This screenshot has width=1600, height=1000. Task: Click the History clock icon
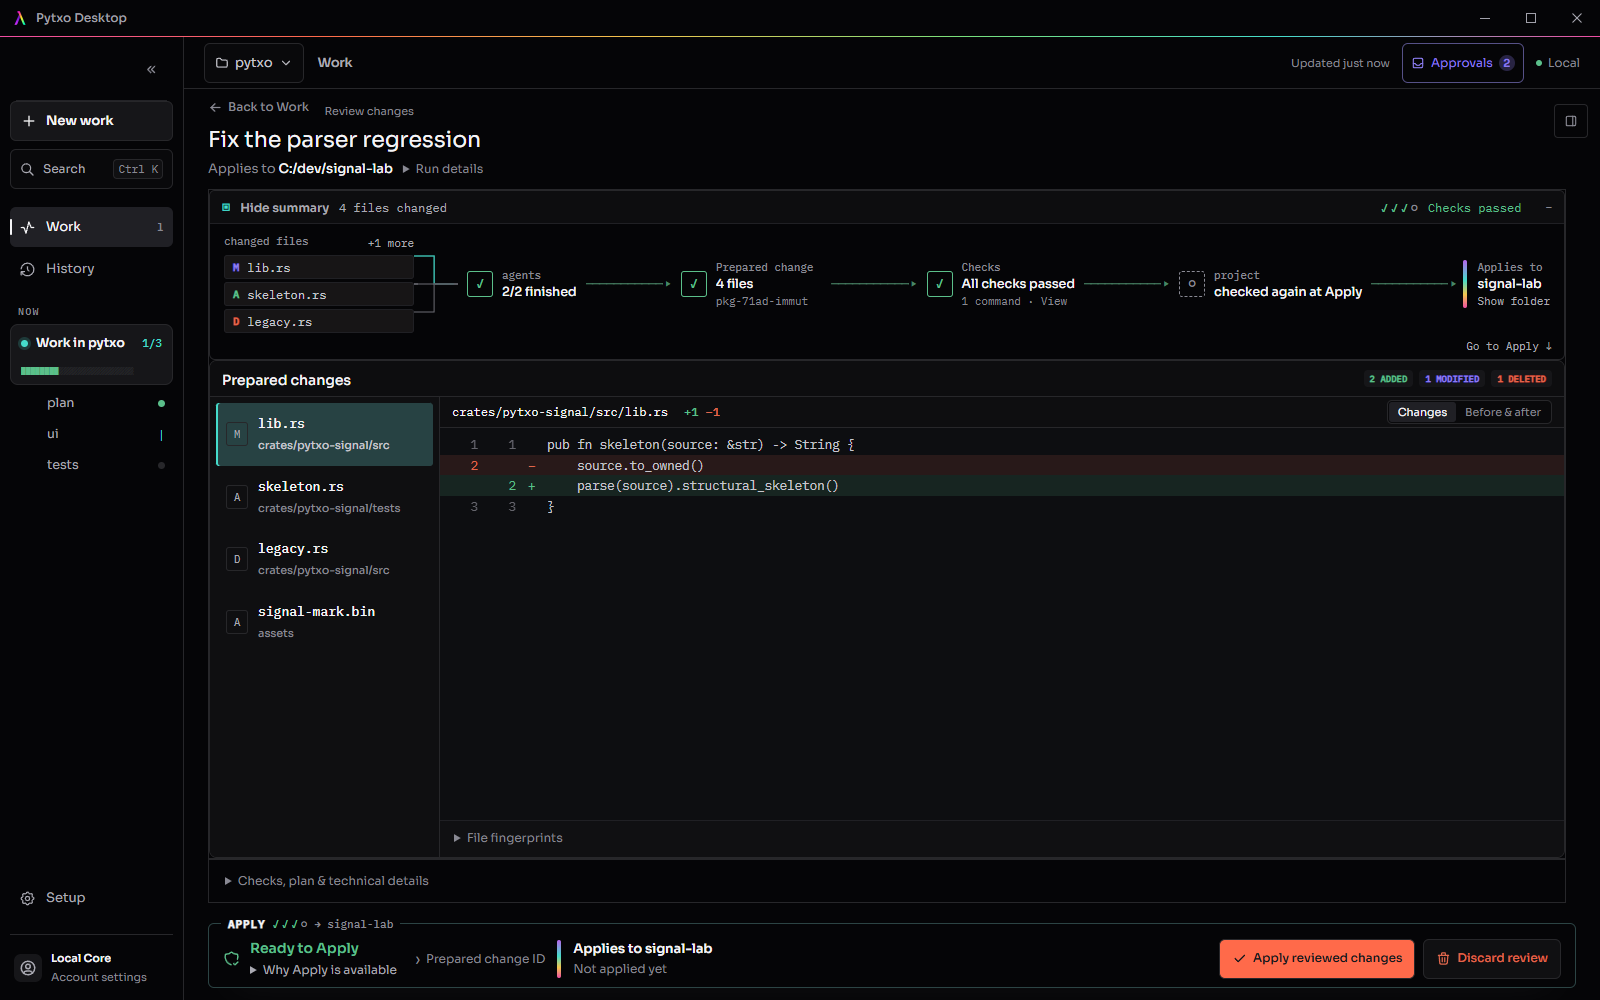[28, 269]
